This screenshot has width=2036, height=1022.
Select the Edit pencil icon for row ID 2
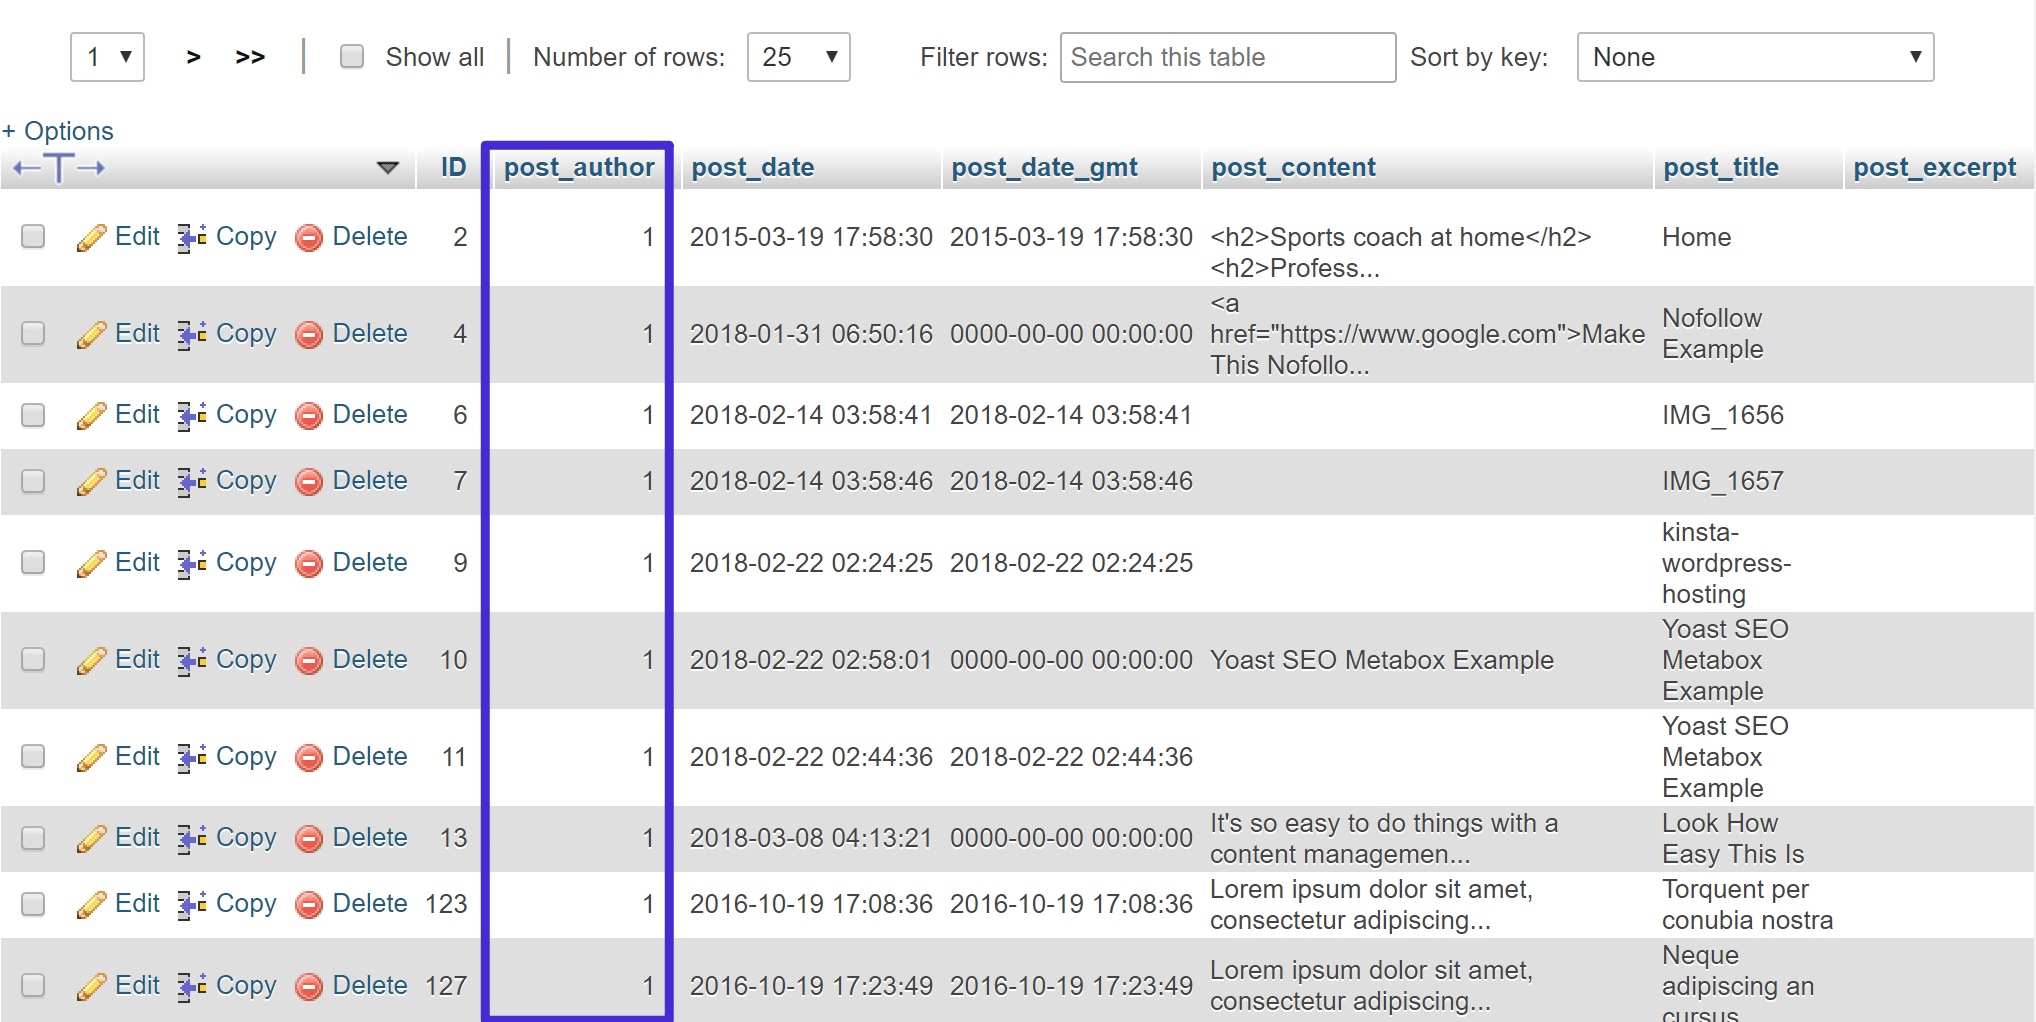point(93,237)
